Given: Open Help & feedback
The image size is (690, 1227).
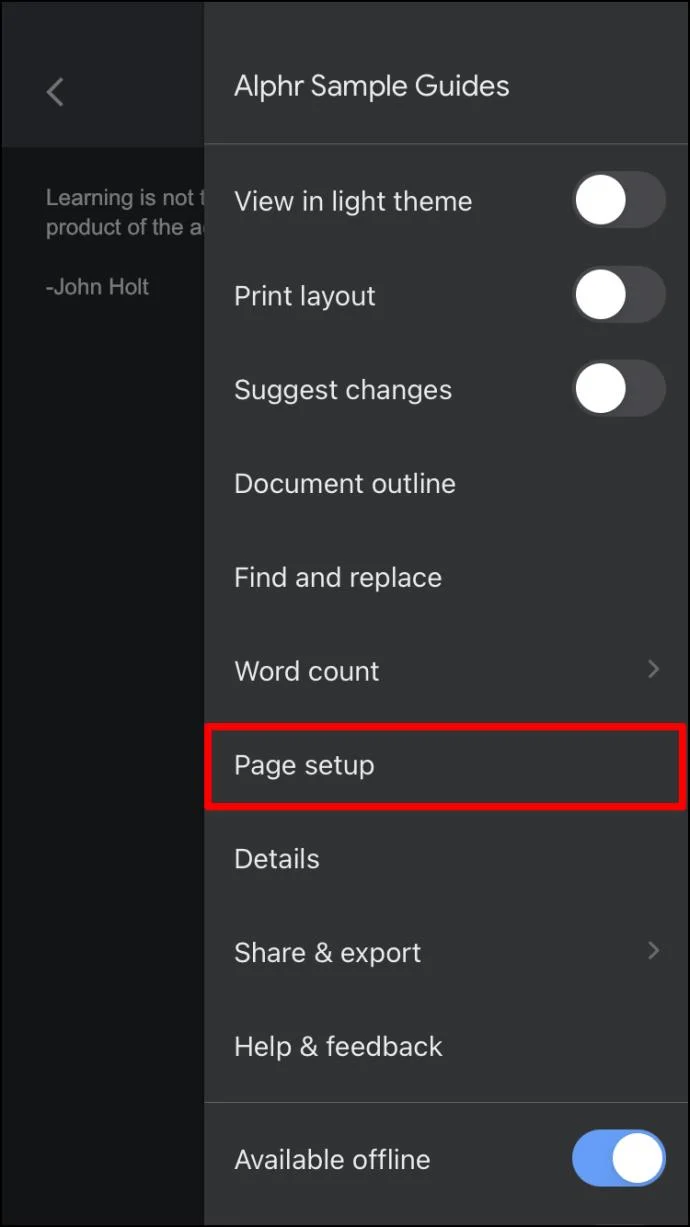Looking at the screenshot, I should [x=446, y=1047].
